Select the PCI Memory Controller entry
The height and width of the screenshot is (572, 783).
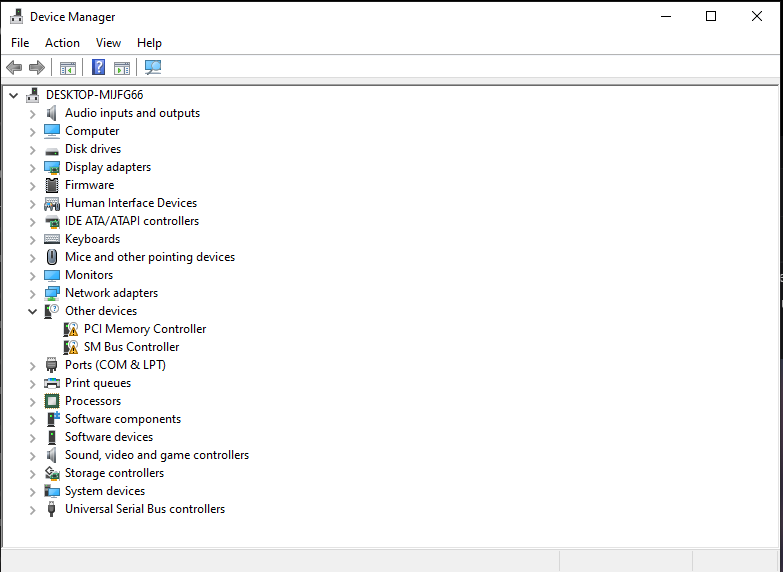(145, 329)
